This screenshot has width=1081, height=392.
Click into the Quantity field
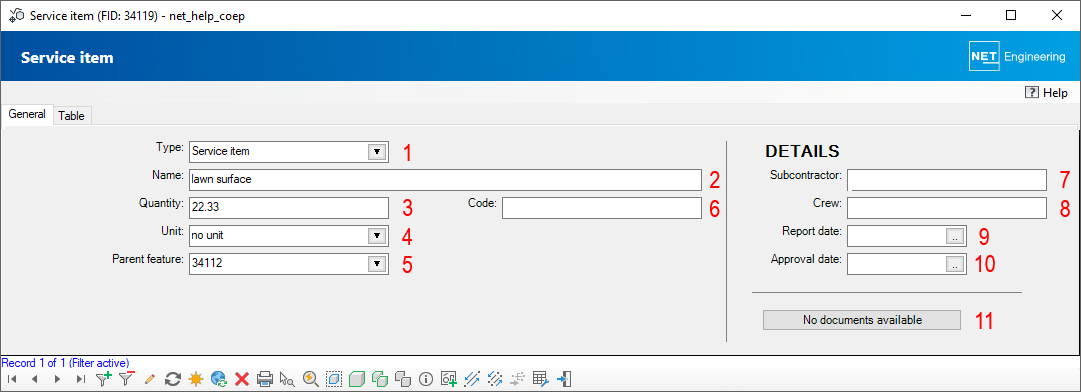(x=289, y=207)
